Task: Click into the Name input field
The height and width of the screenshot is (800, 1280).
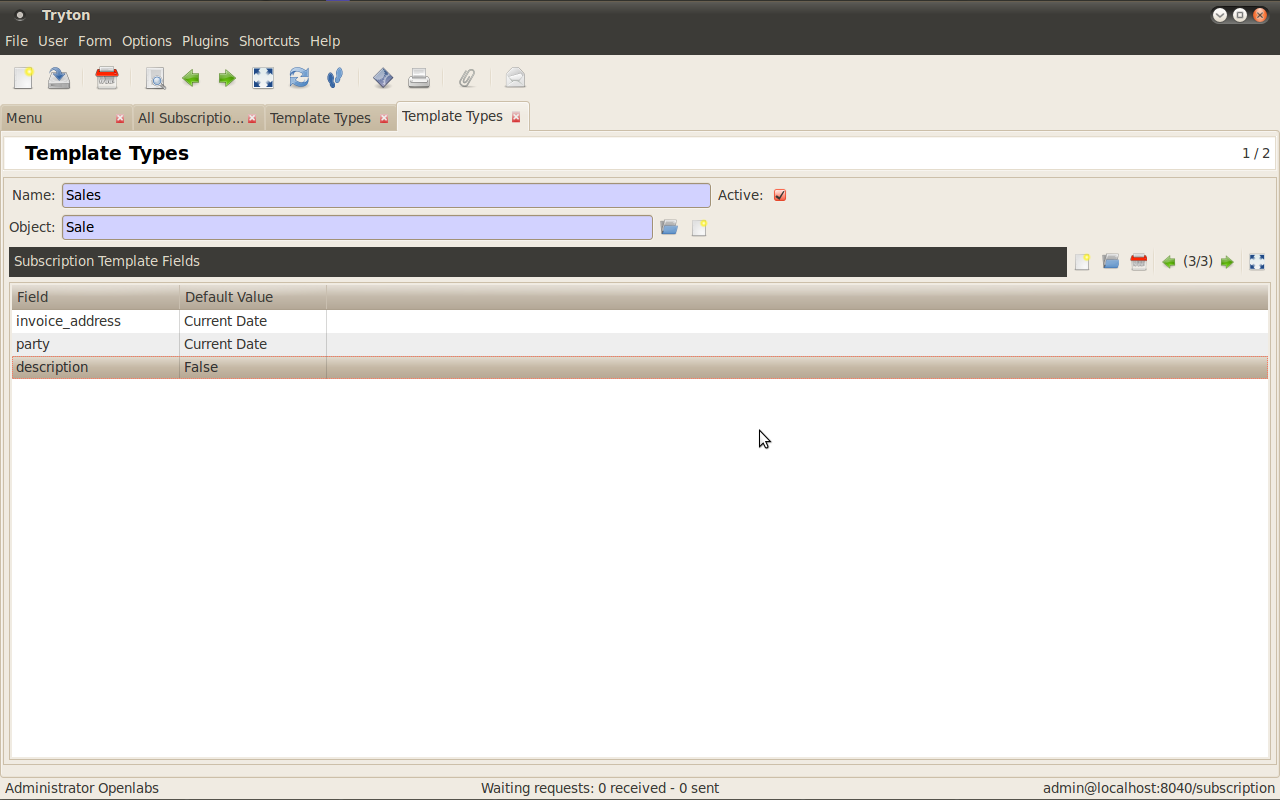Action: (385, 195)
